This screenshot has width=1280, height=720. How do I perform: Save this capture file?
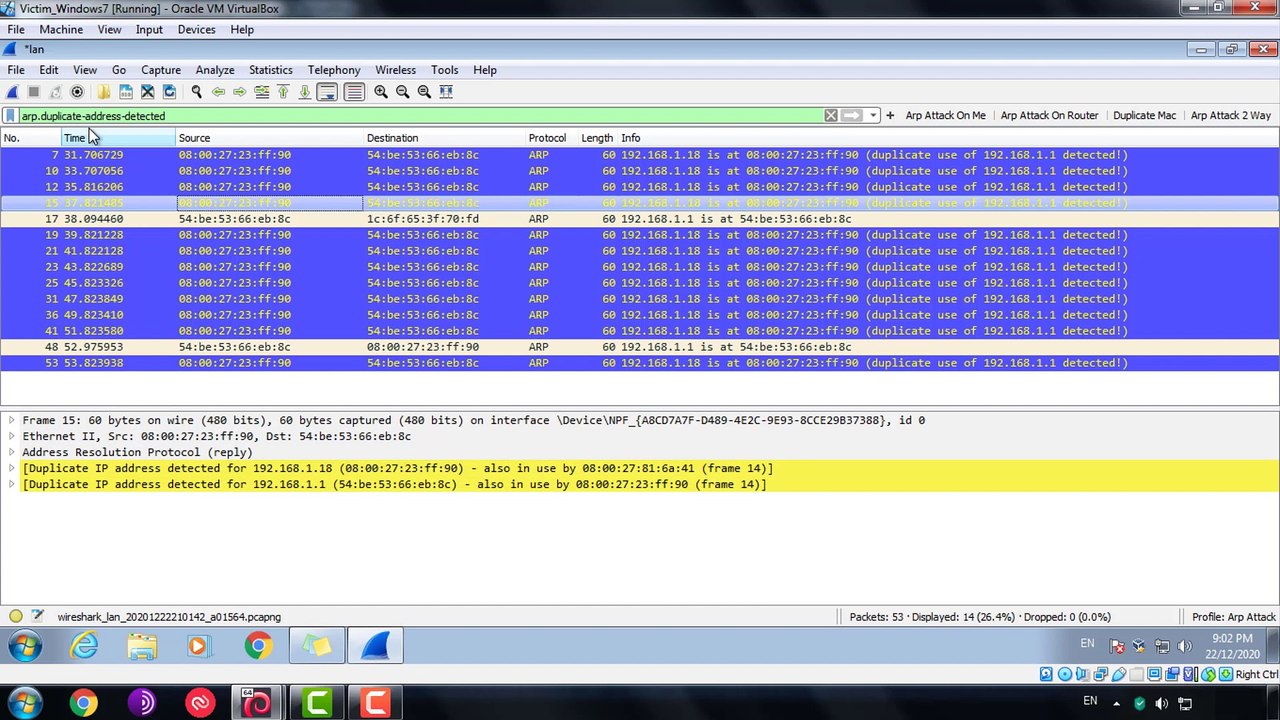click(126, 92)
